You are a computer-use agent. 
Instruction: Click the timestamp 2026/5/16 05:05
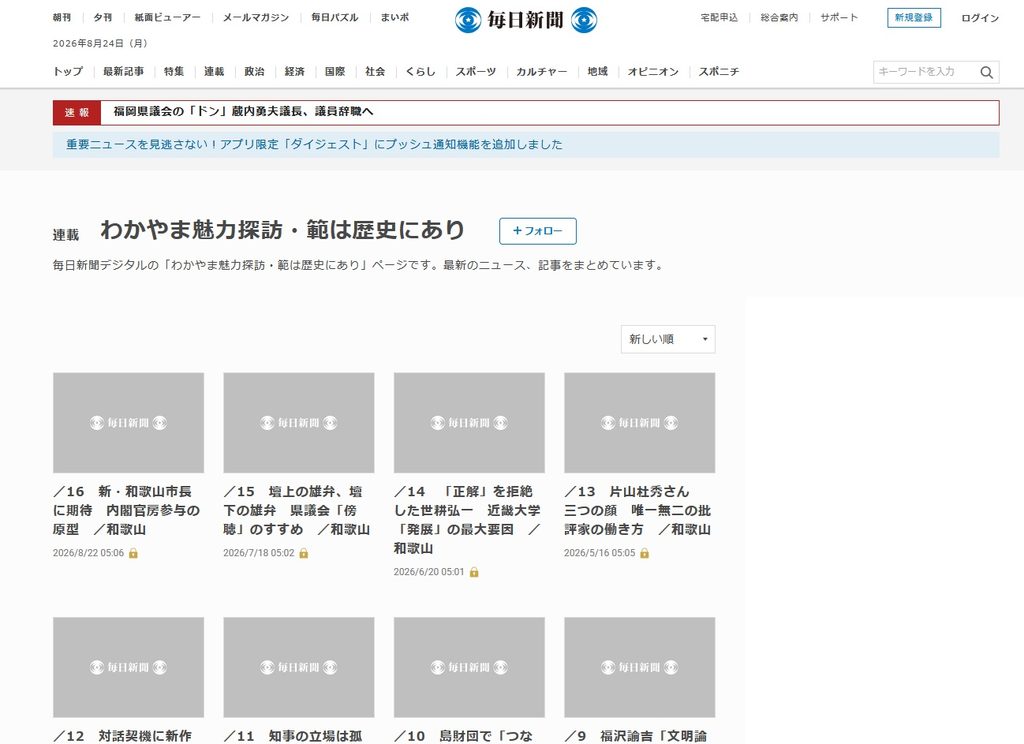click(600, 553)
